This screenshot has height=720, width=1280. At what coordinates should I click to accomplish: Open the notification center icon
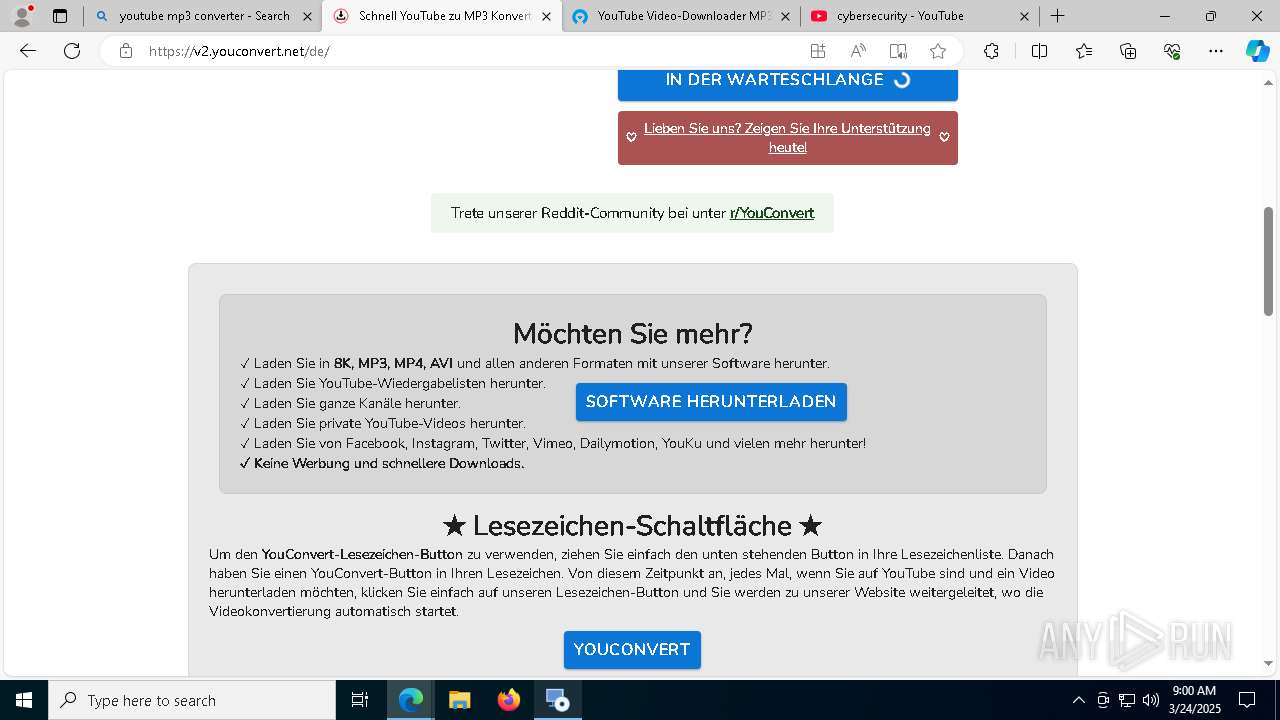pos(1247,700)
